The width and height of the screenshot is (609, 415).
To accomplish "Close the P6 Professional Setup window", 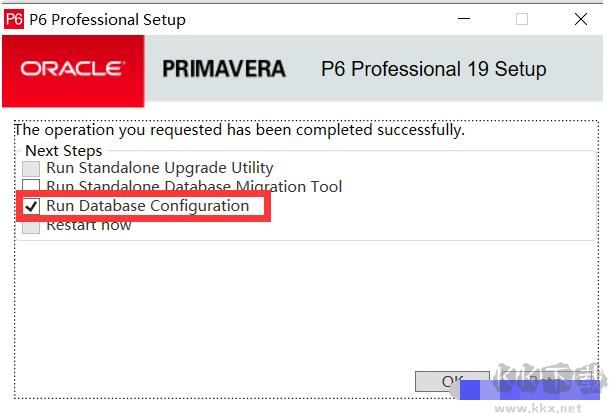I will coord(581,19).
